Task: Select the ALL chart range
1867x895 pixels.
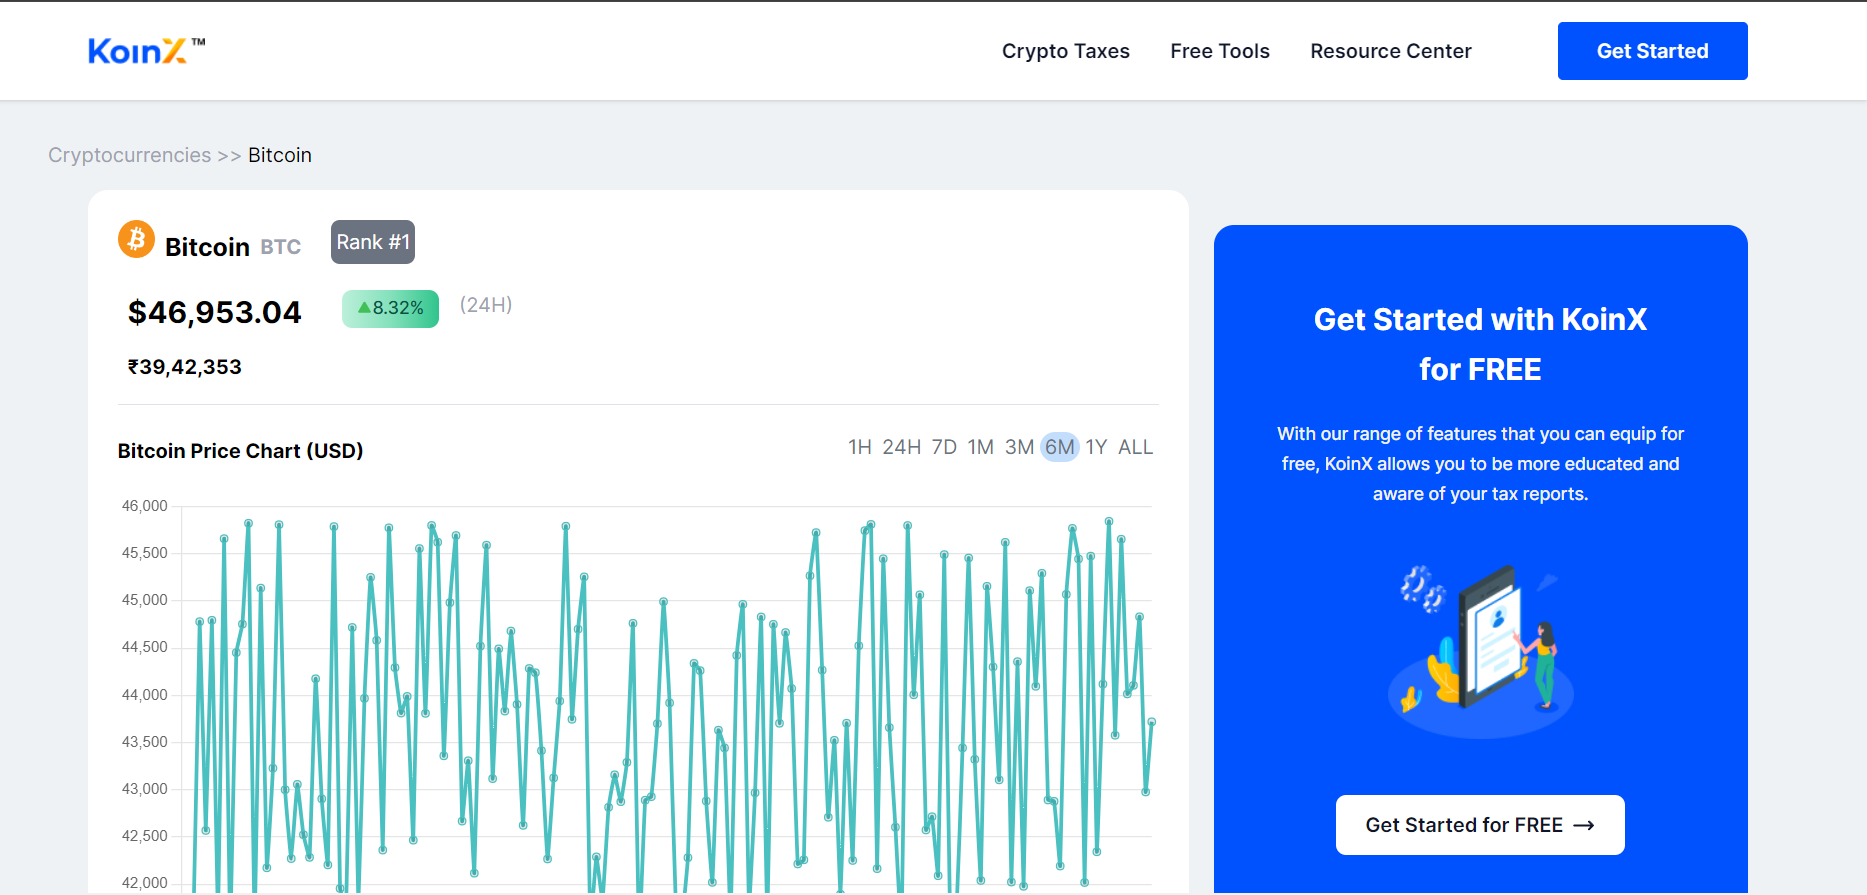Action: click(1135, 447)
